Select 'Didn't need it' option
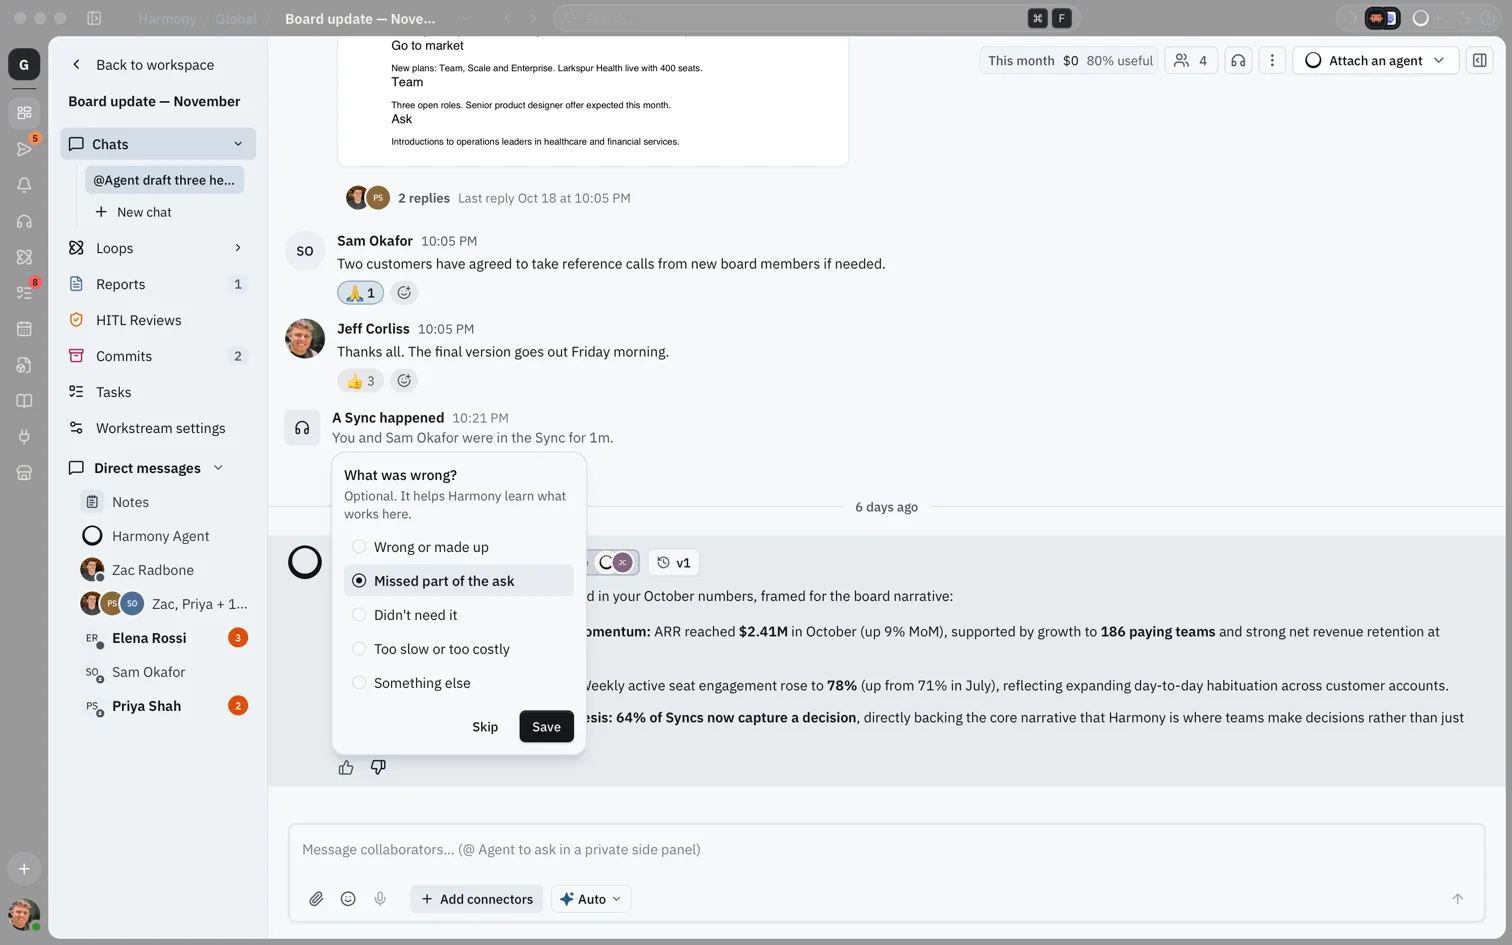1512x945 pixels. tap(459, 615)
